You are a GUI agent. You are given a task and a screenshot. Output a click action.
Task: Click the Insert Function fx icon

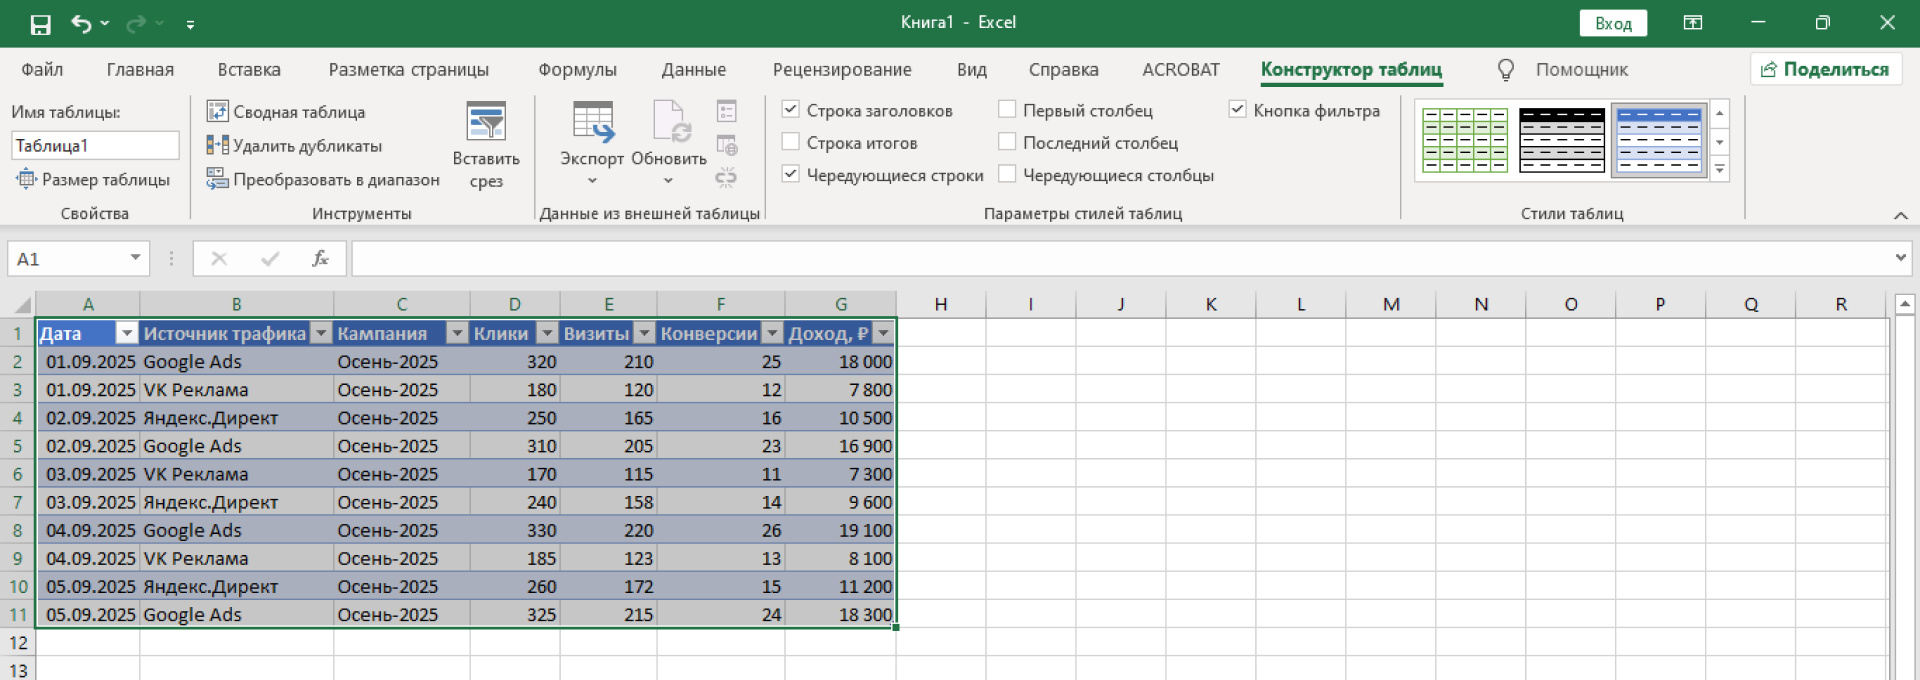pos(320,259)
